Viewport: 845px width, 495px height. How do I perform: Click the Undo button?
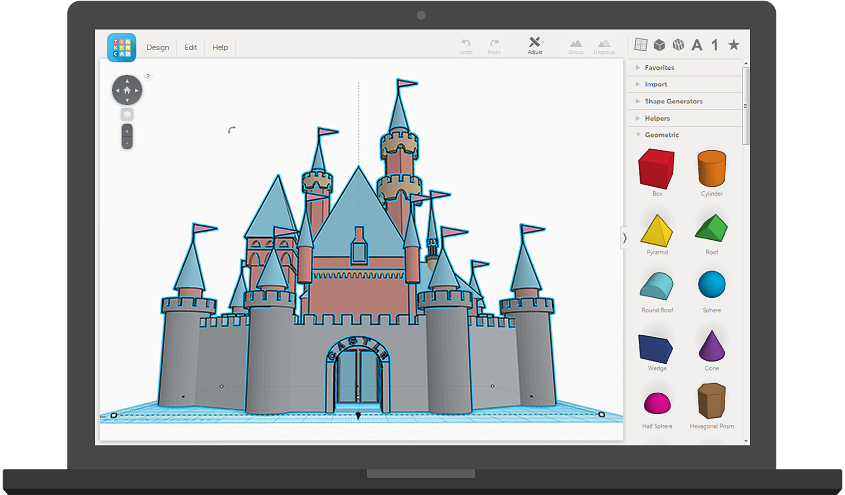click(x=466, y=46)
